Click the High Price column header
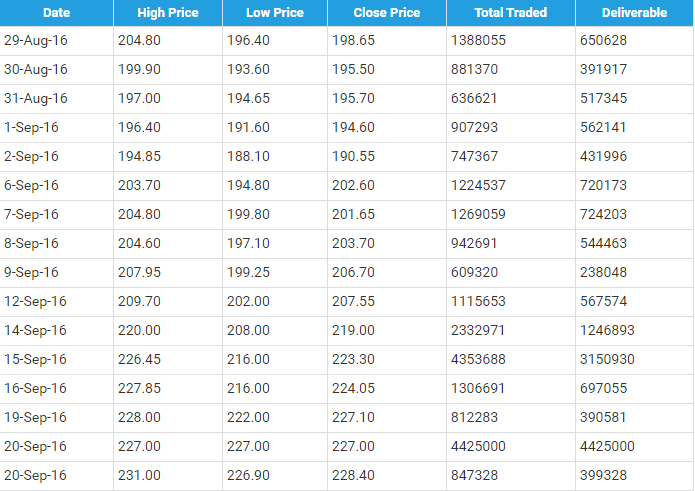The width and height of the screenshot is (695, 491). click(169, 13)
